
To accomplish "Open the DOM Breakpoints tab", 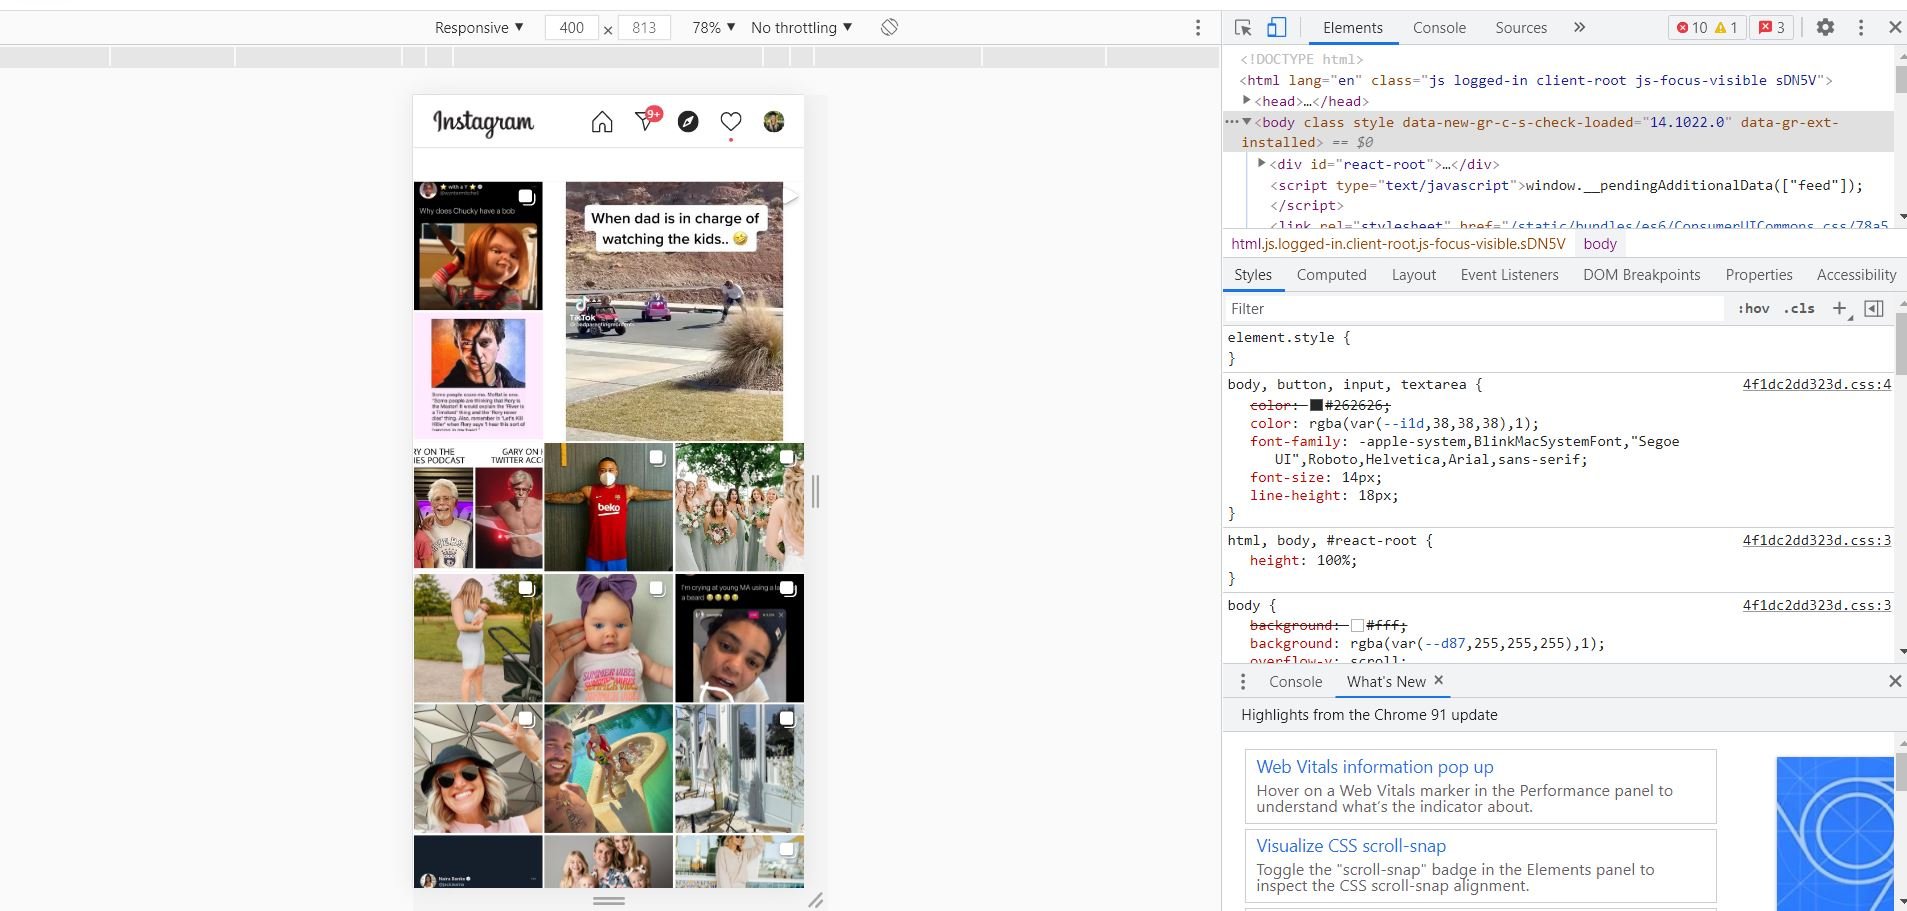I will tap(1641, 275).
